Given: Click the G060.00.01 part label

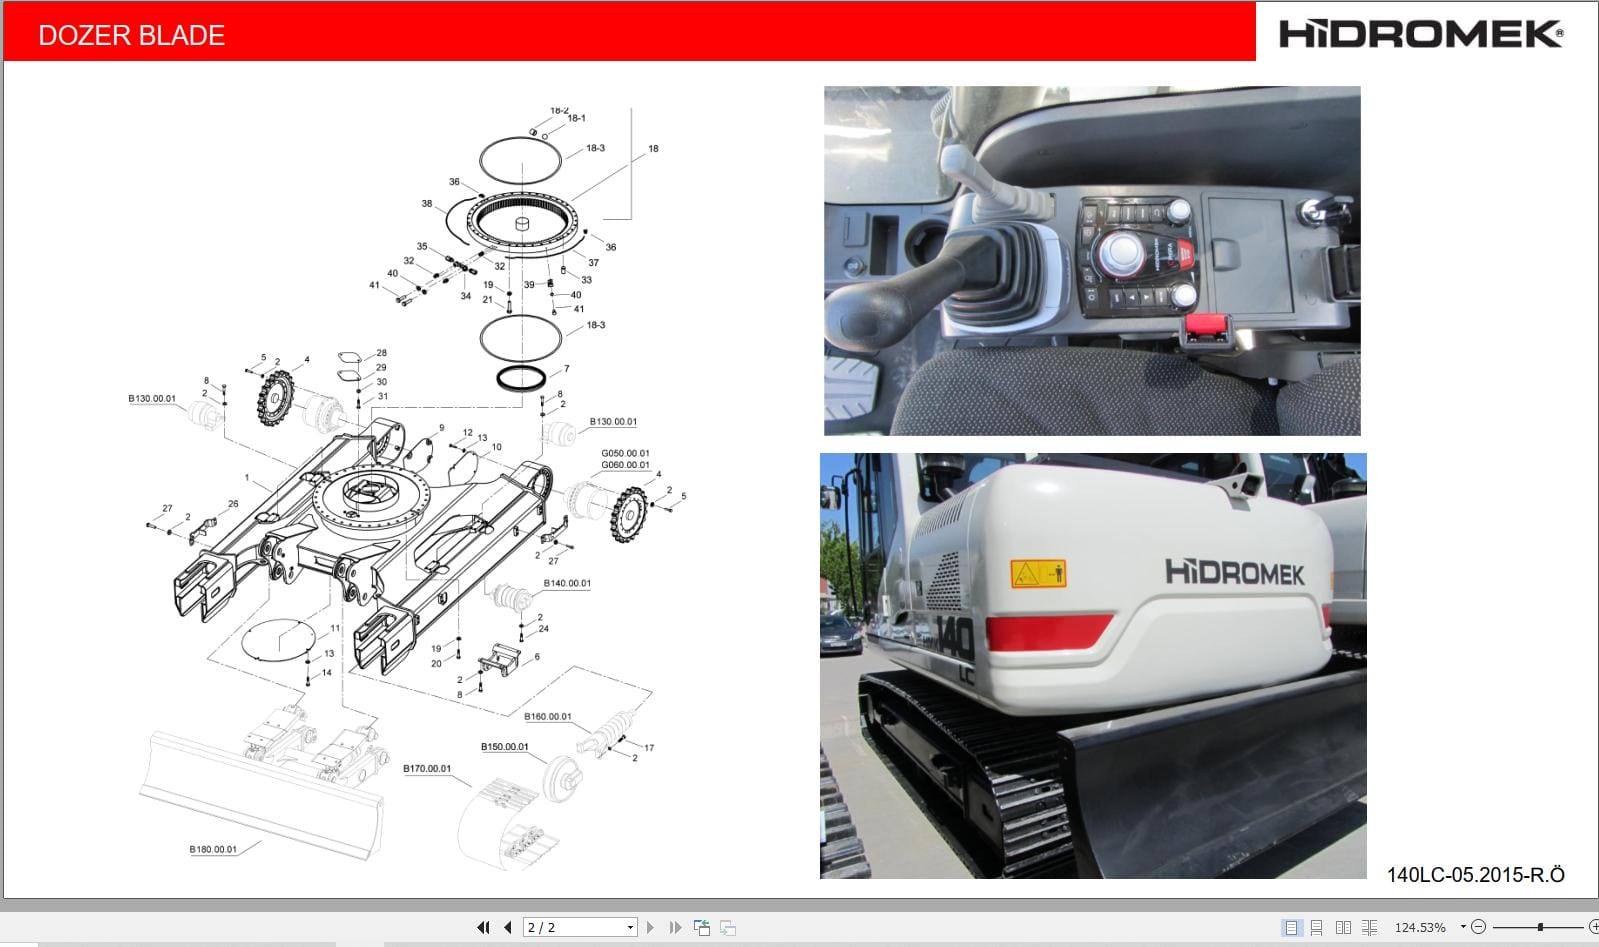Looking at the screenshot, I should [x=625, y=465].
